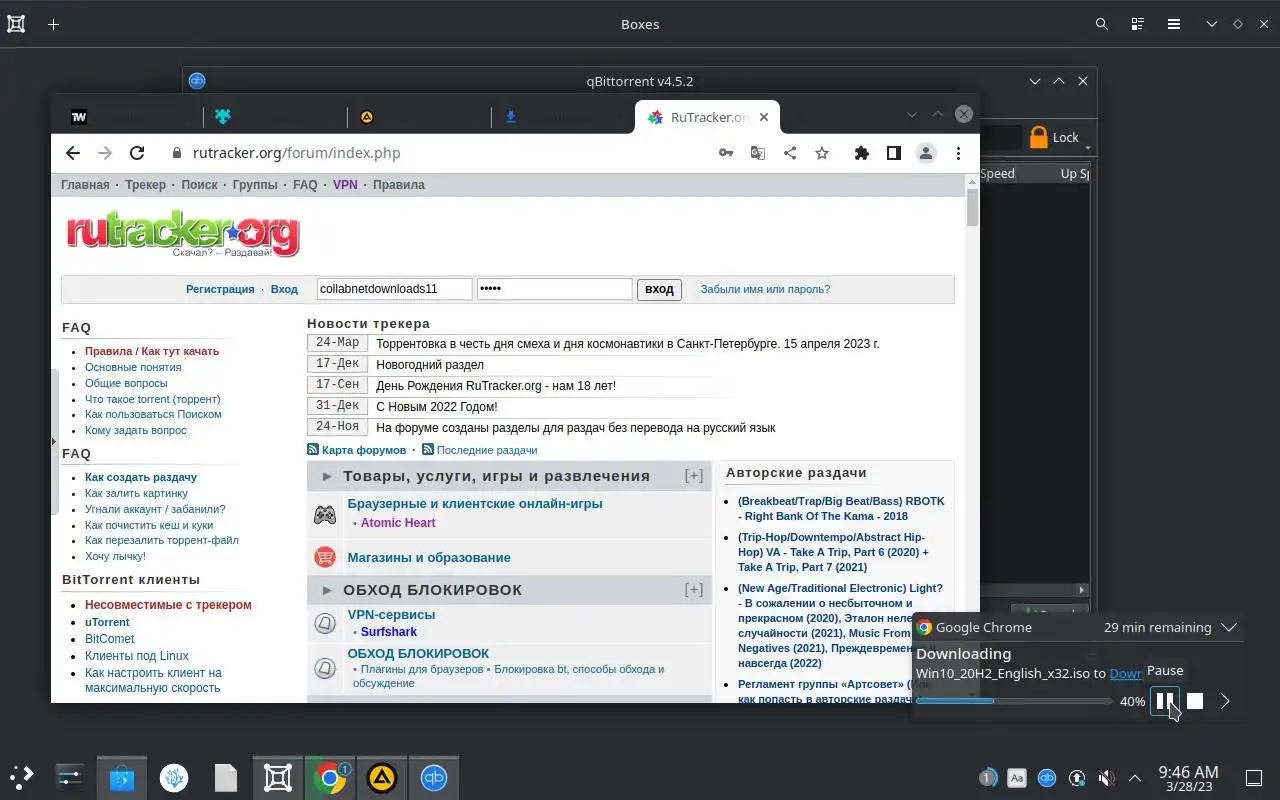The image size is (1280, 800).
Task: Open Главная in the rutracker menu
Action: [85, 185]
